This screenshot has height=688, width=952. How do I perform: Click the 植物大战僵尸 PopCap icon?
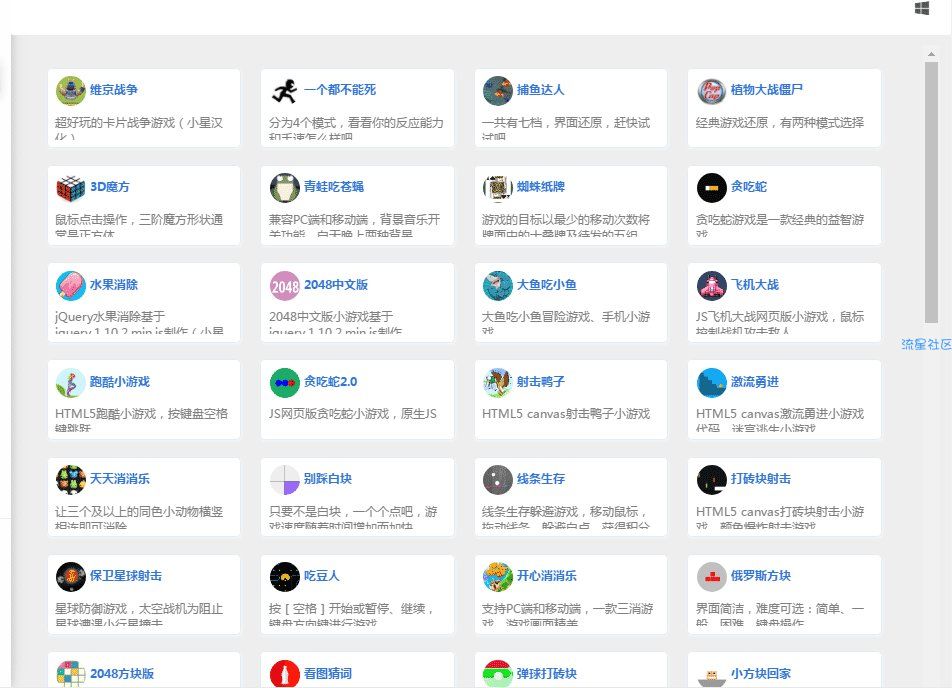(712, 90)
